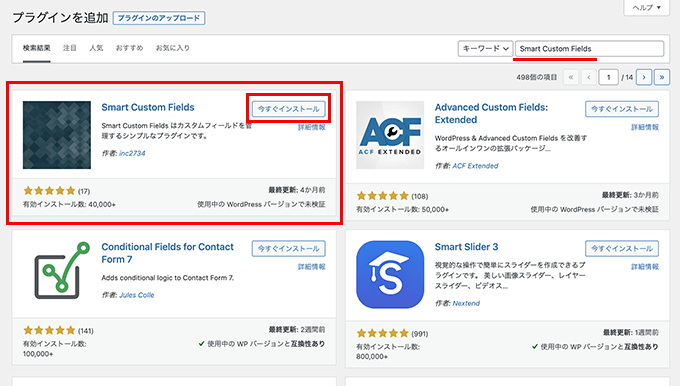
Task: Click the プラグインを追加 page heading
Action: tap(60, 18)
